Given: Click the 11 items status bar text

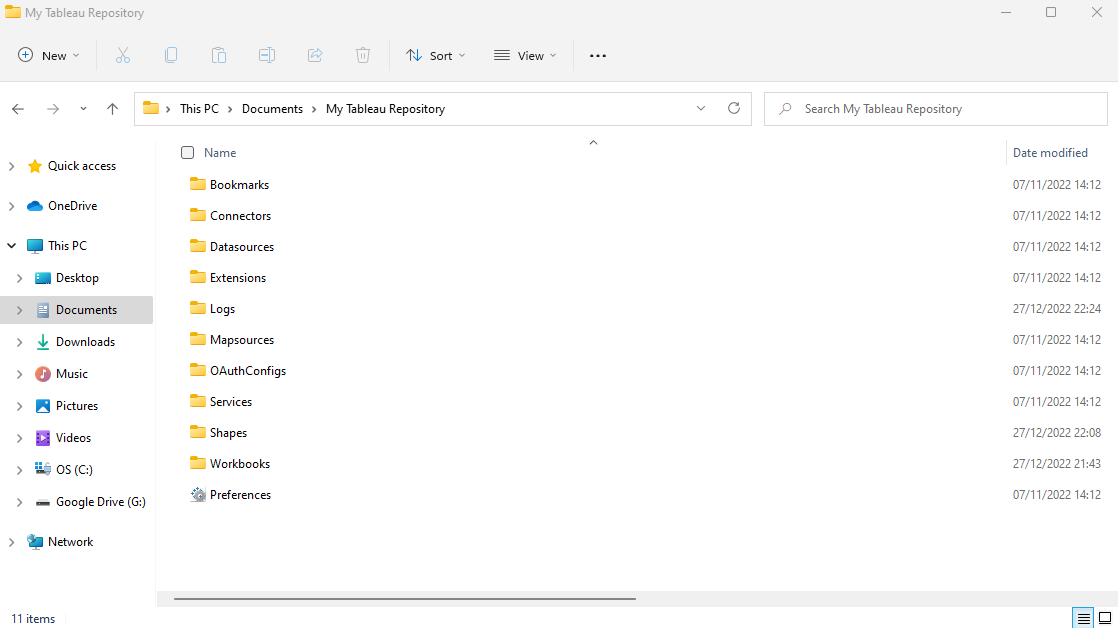Looking at the screenshot, I should pyautogui.click(x=33, y=619).
